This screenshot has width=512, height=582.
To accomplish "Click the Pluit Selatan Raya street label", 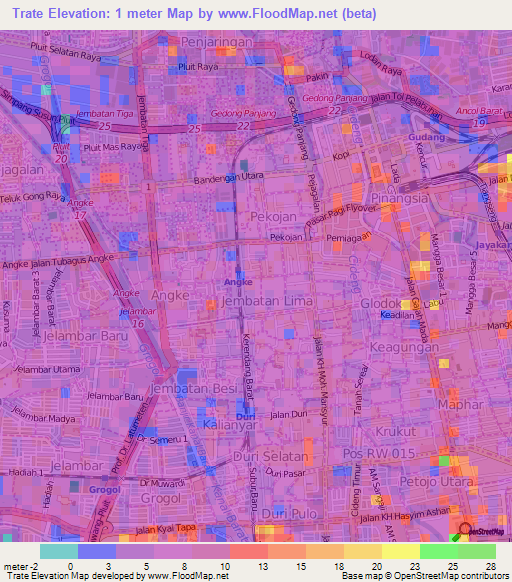I will (66, 52).
